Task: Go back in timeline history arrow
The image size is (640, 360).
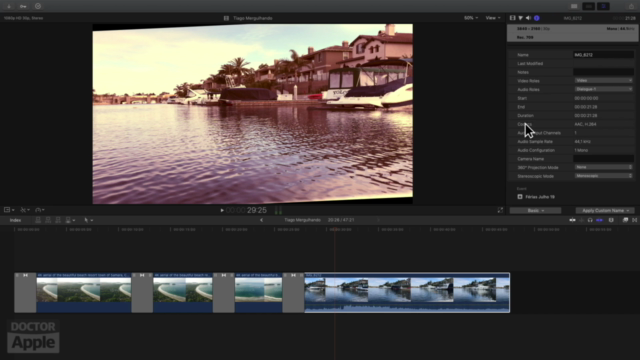Action: pos(261,220)
